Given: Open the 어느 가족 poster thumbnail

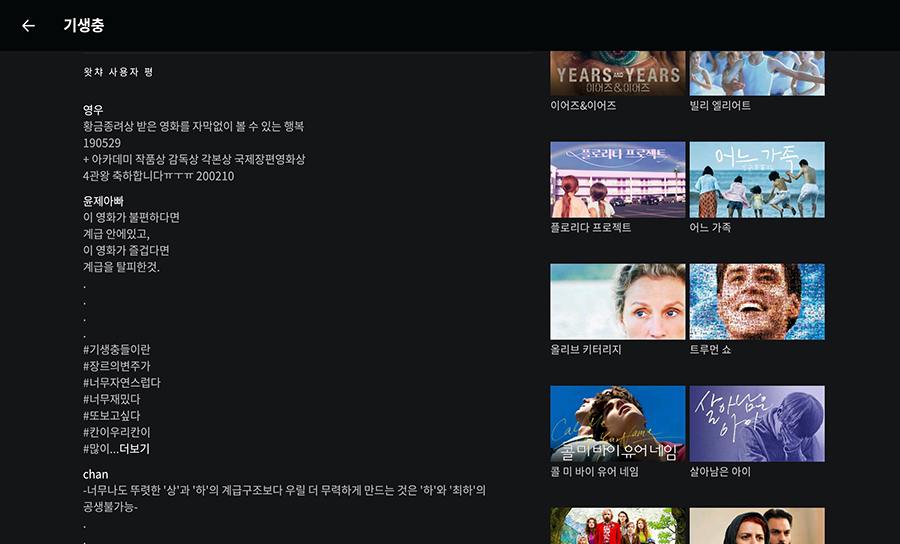Looking at the screenshot, I should pos(757,180).
